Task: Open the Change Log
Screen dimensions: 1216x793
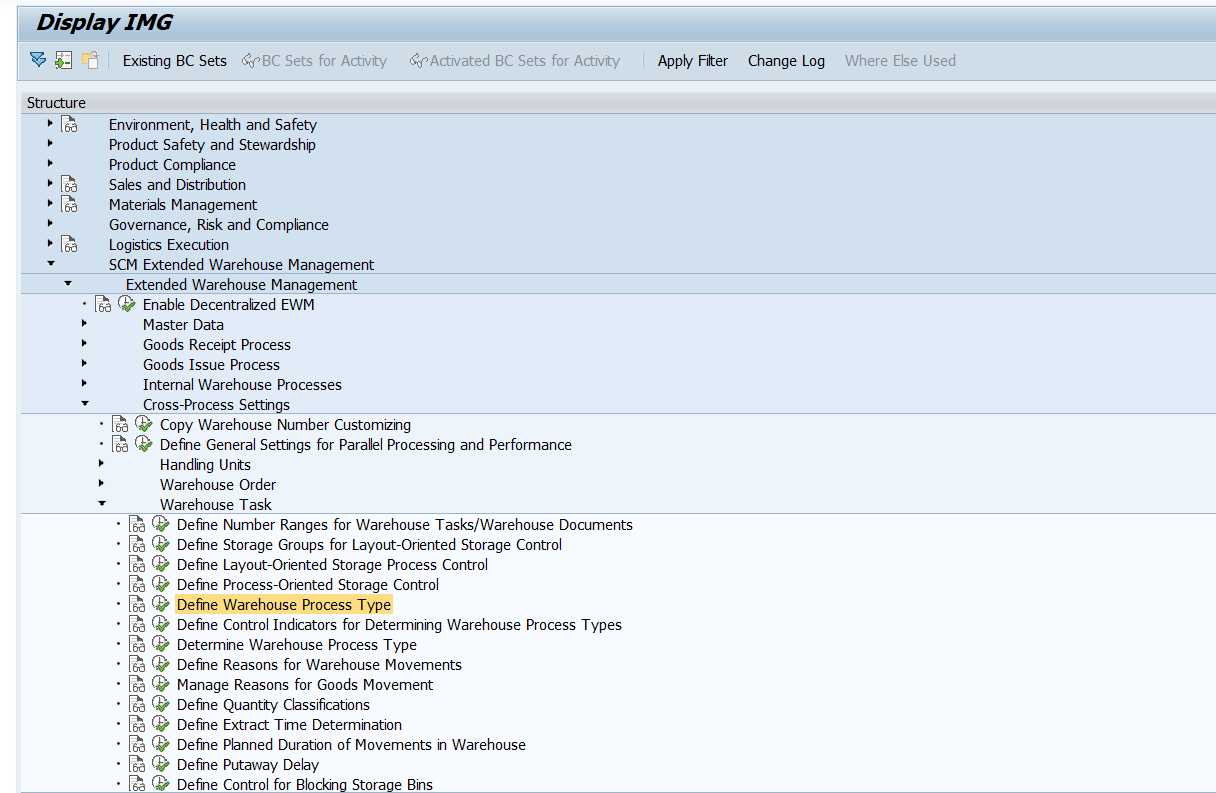Action: [786, 61]
